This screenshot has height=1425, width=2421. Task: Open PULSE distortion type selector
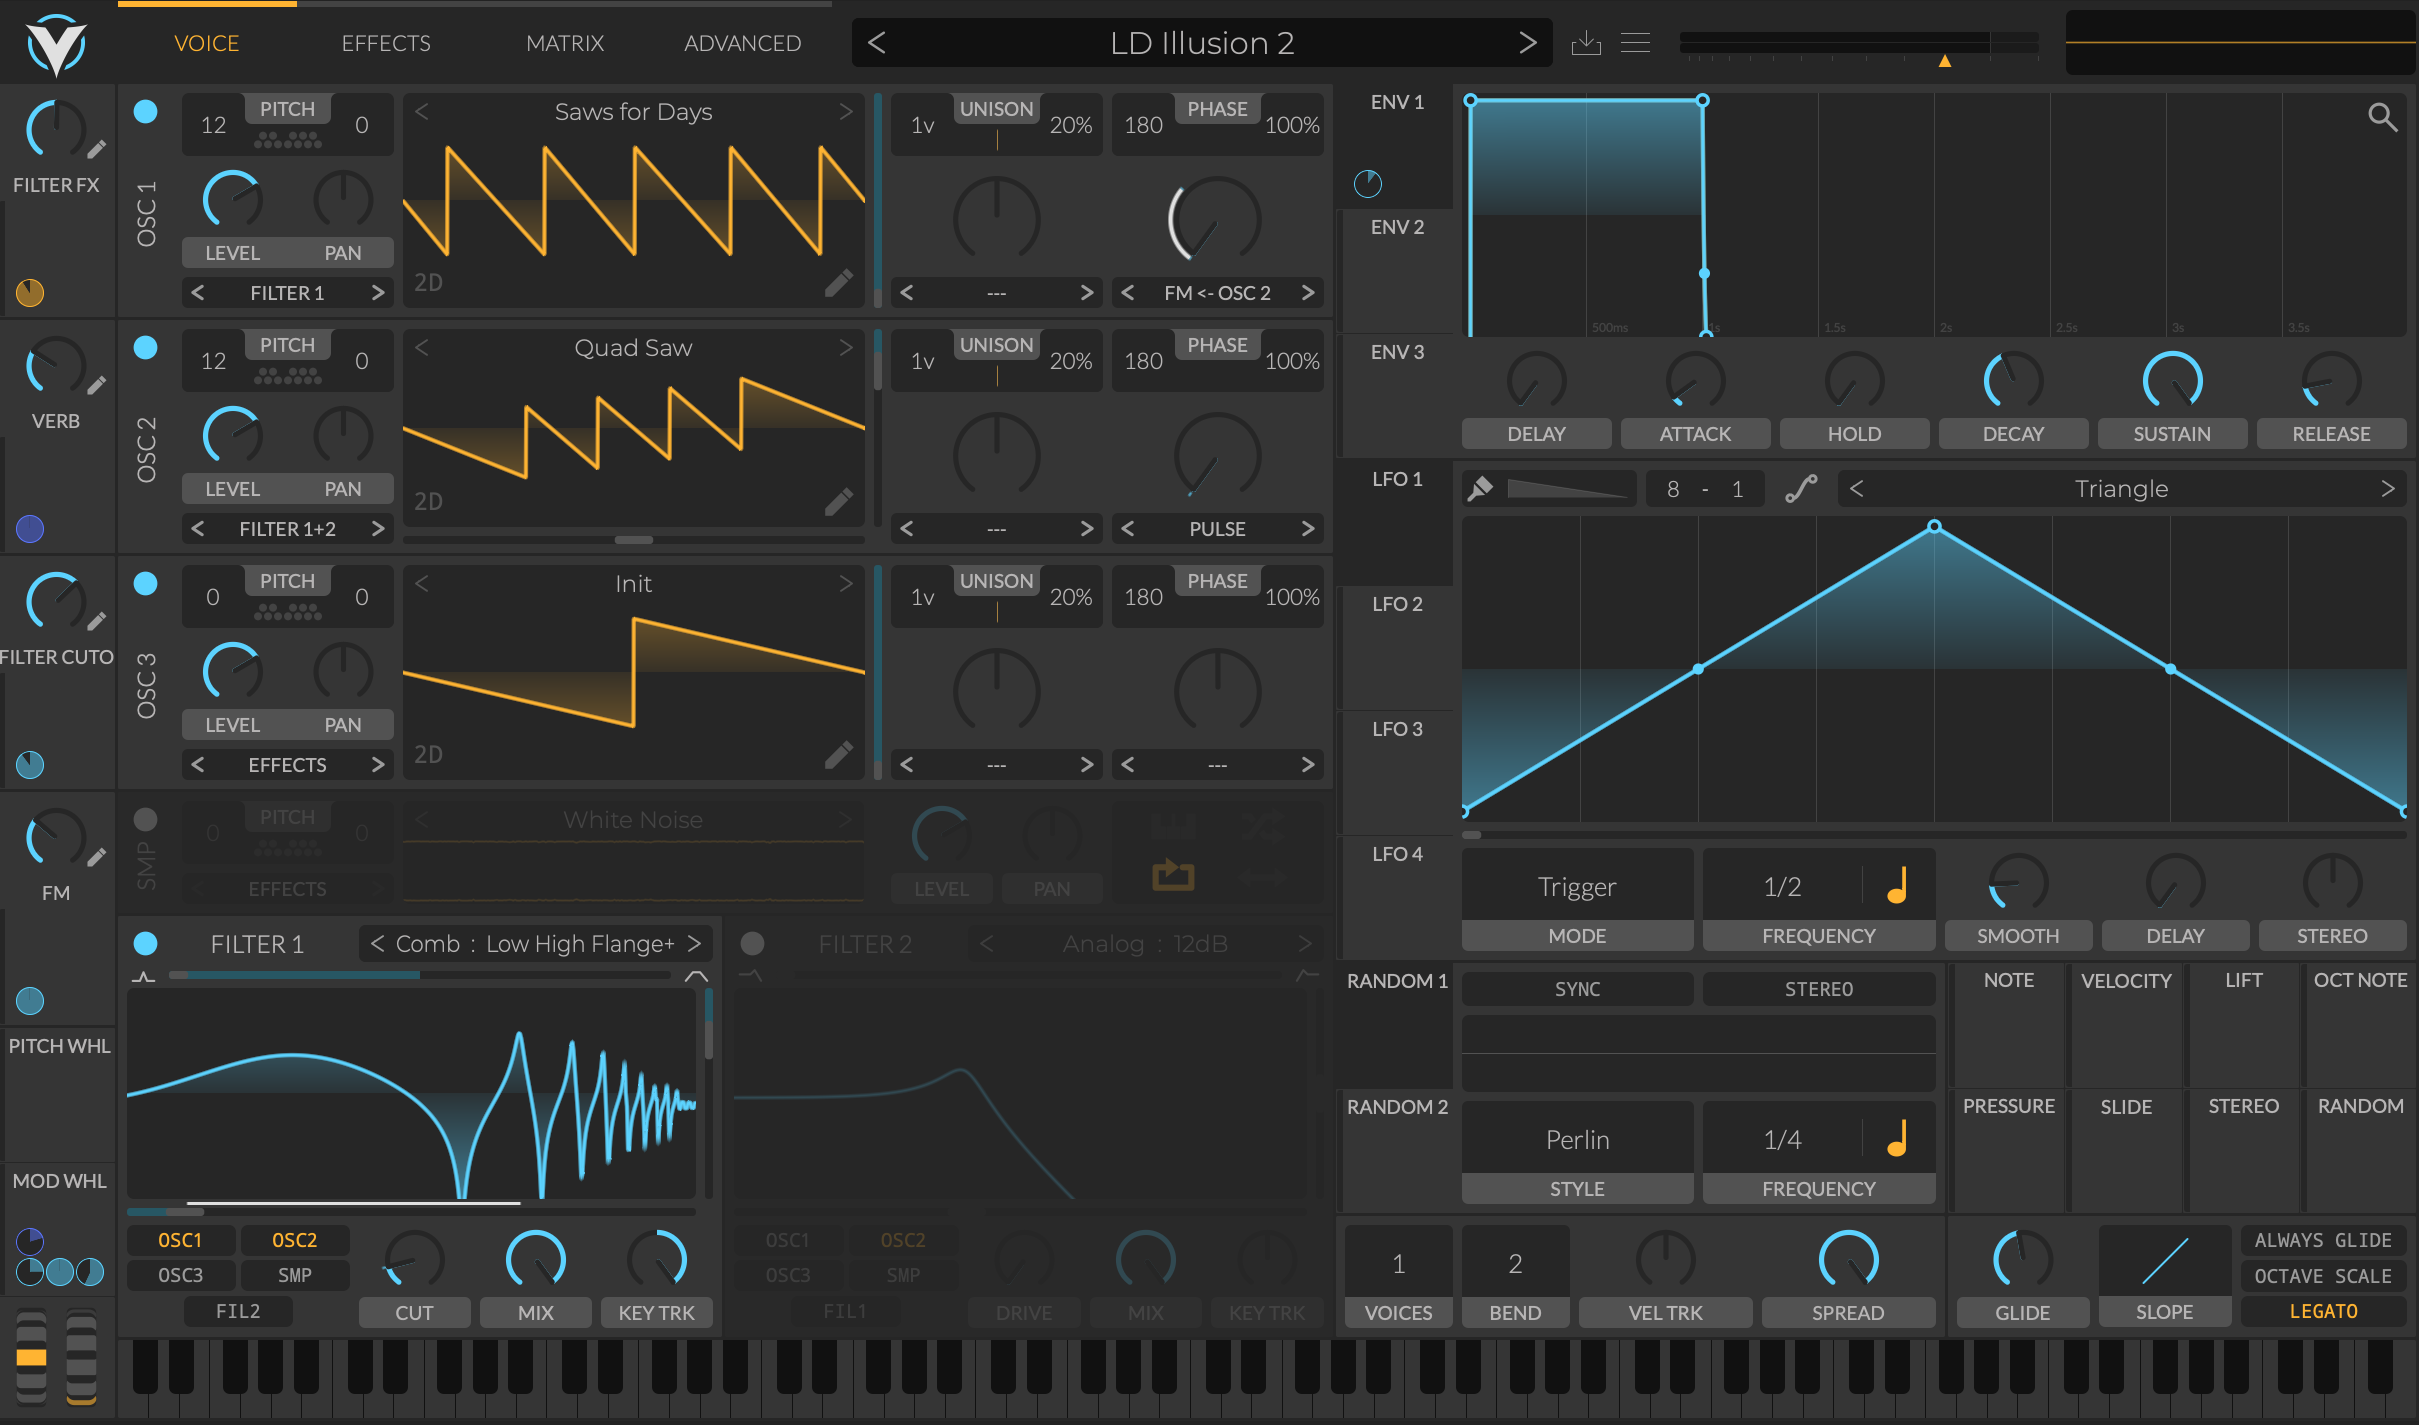coord(1217,529)
